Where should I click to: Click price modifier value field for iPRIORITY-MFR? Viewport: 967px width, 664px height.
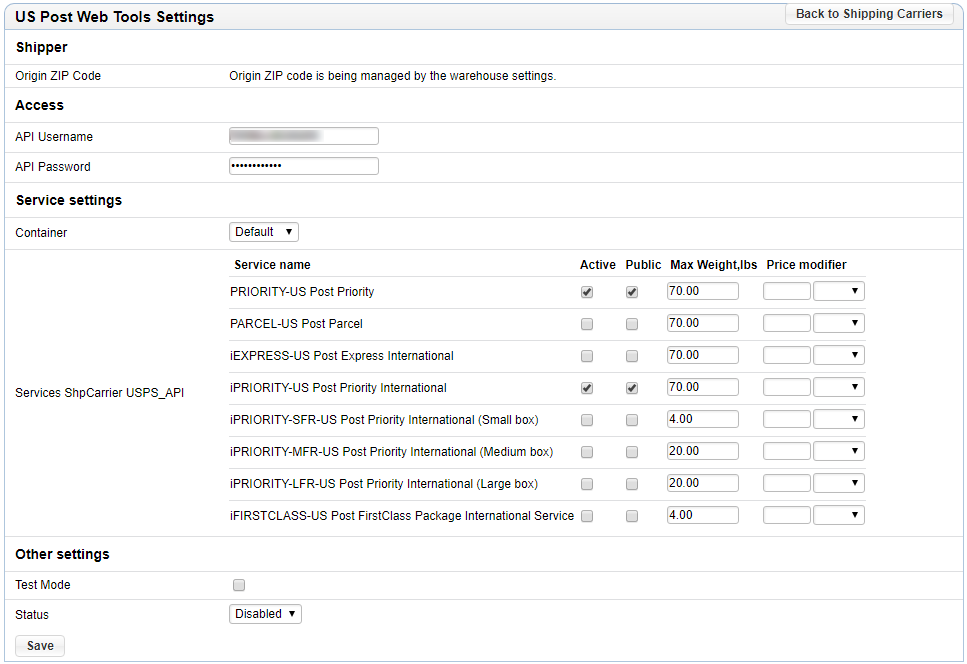point(787,451)
